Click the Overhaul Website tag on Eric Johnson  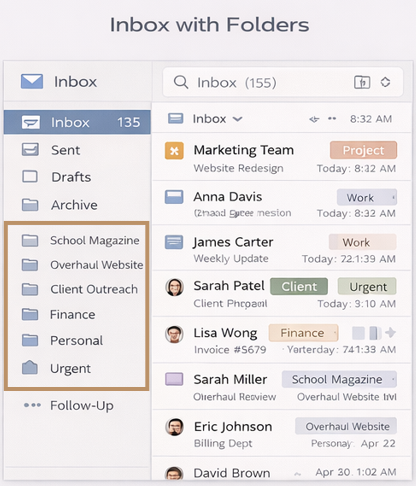tap(346, 426)
